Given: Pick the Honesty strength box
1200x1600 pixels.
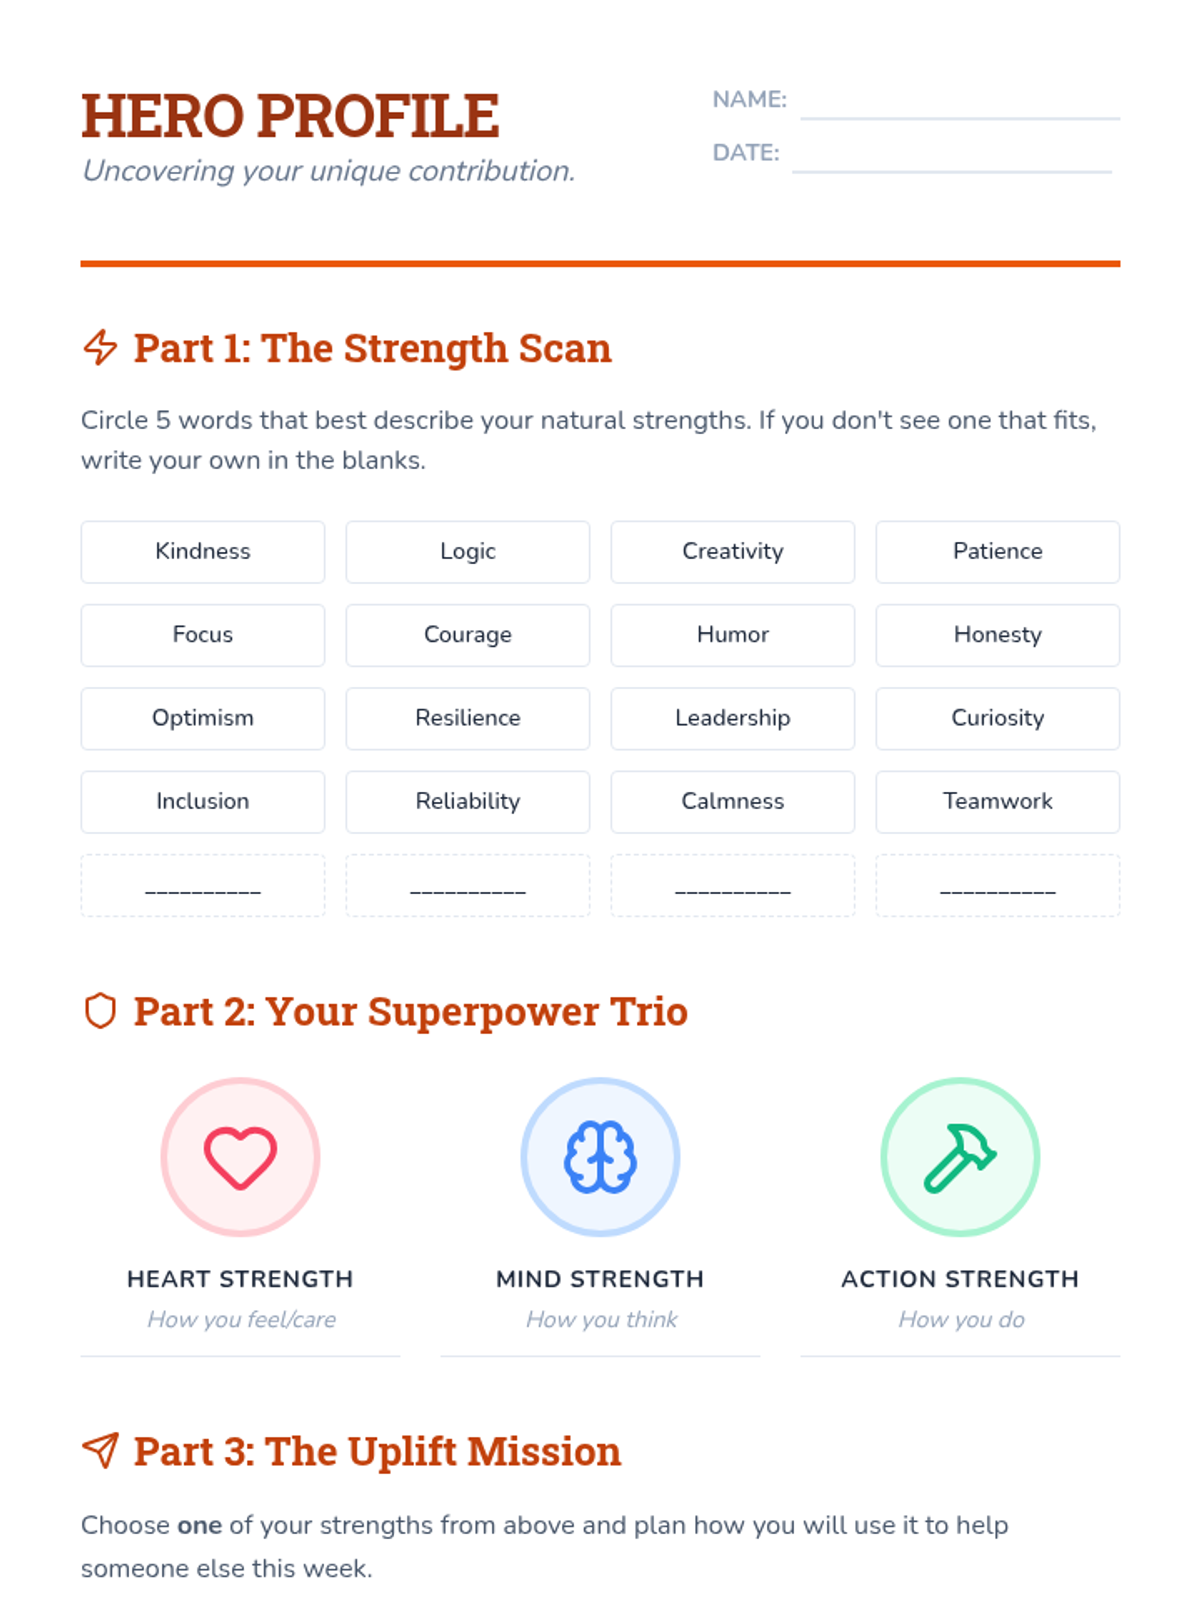Looking at the screenshot, I should [997, 635].
